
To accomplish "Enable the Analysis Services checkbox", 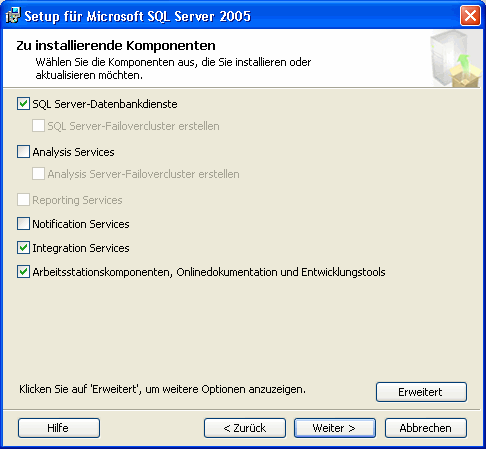I will coord(23,152).
